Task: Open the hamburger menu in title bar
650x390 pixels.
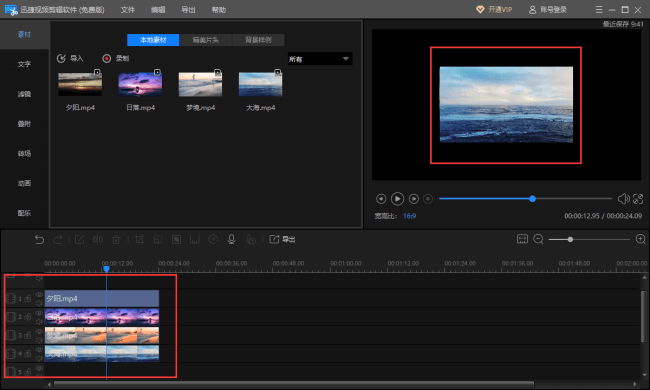Action: click(599, 10)
